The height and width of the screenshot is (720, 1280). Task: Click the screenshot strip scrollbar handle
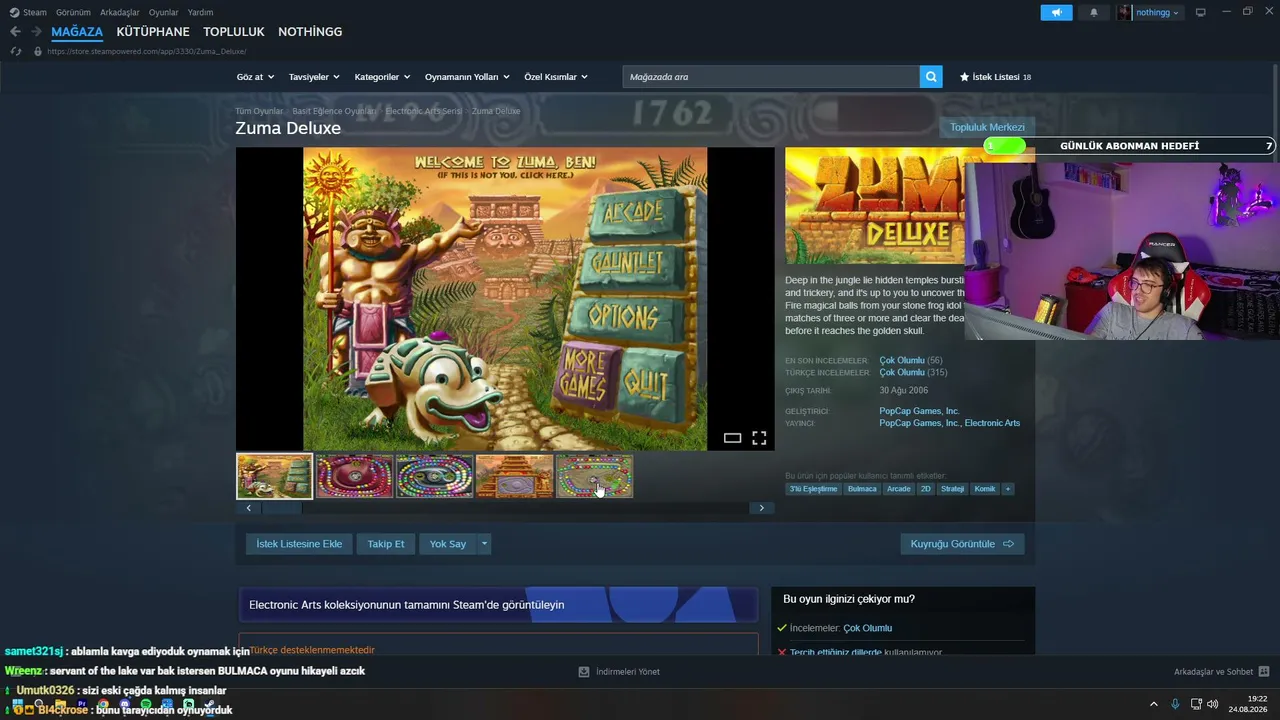tap(282, 508)
